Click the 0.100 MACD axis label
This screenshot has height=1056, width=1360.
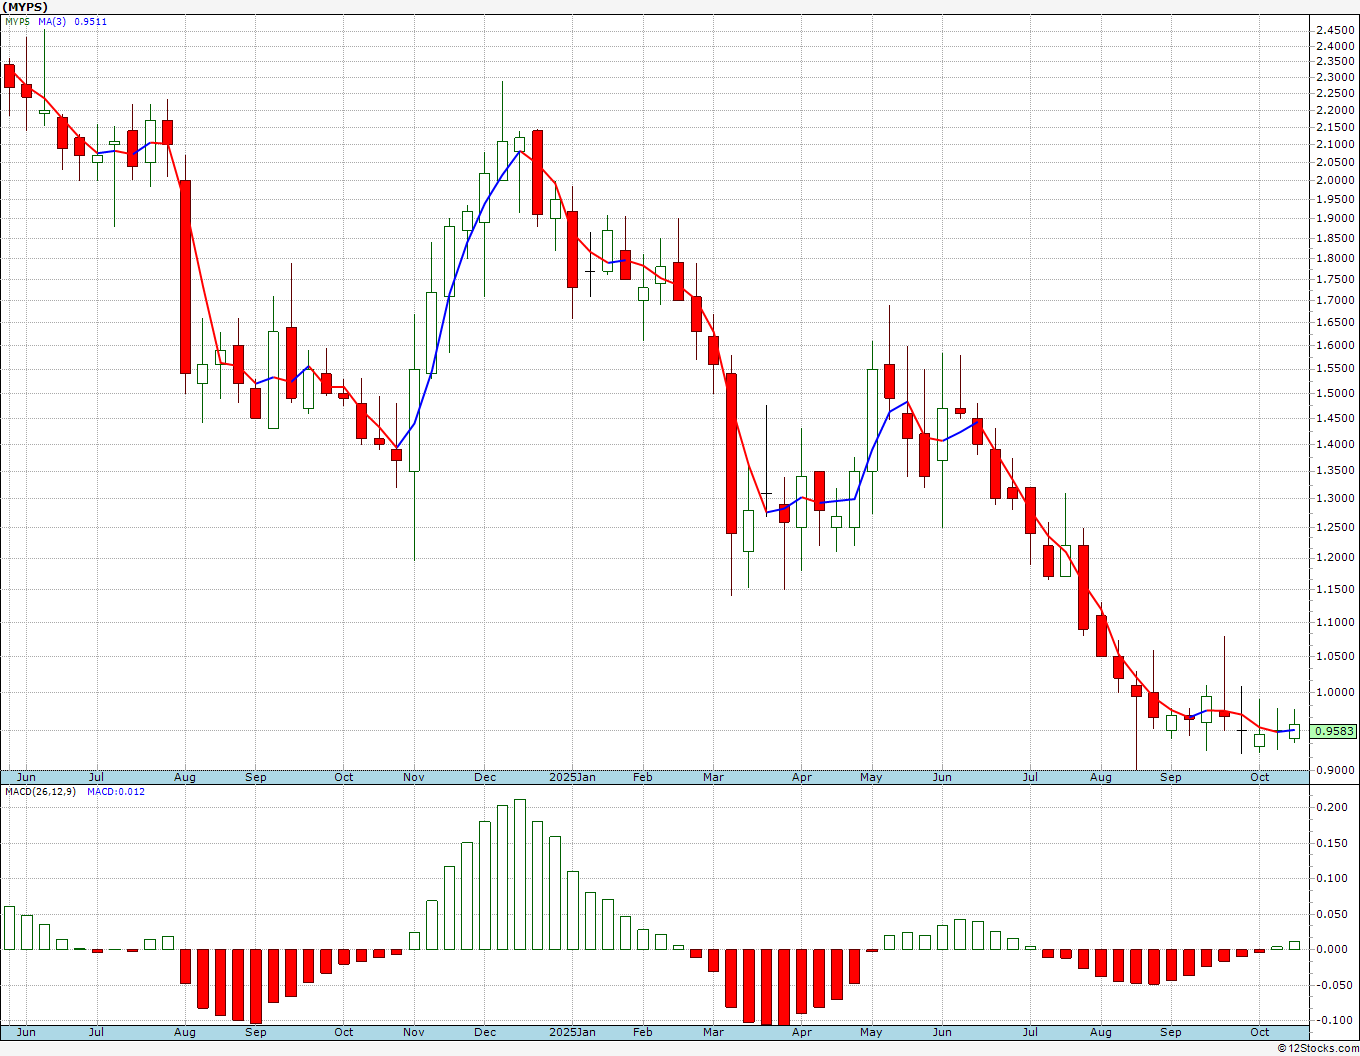click(1331, 878)
